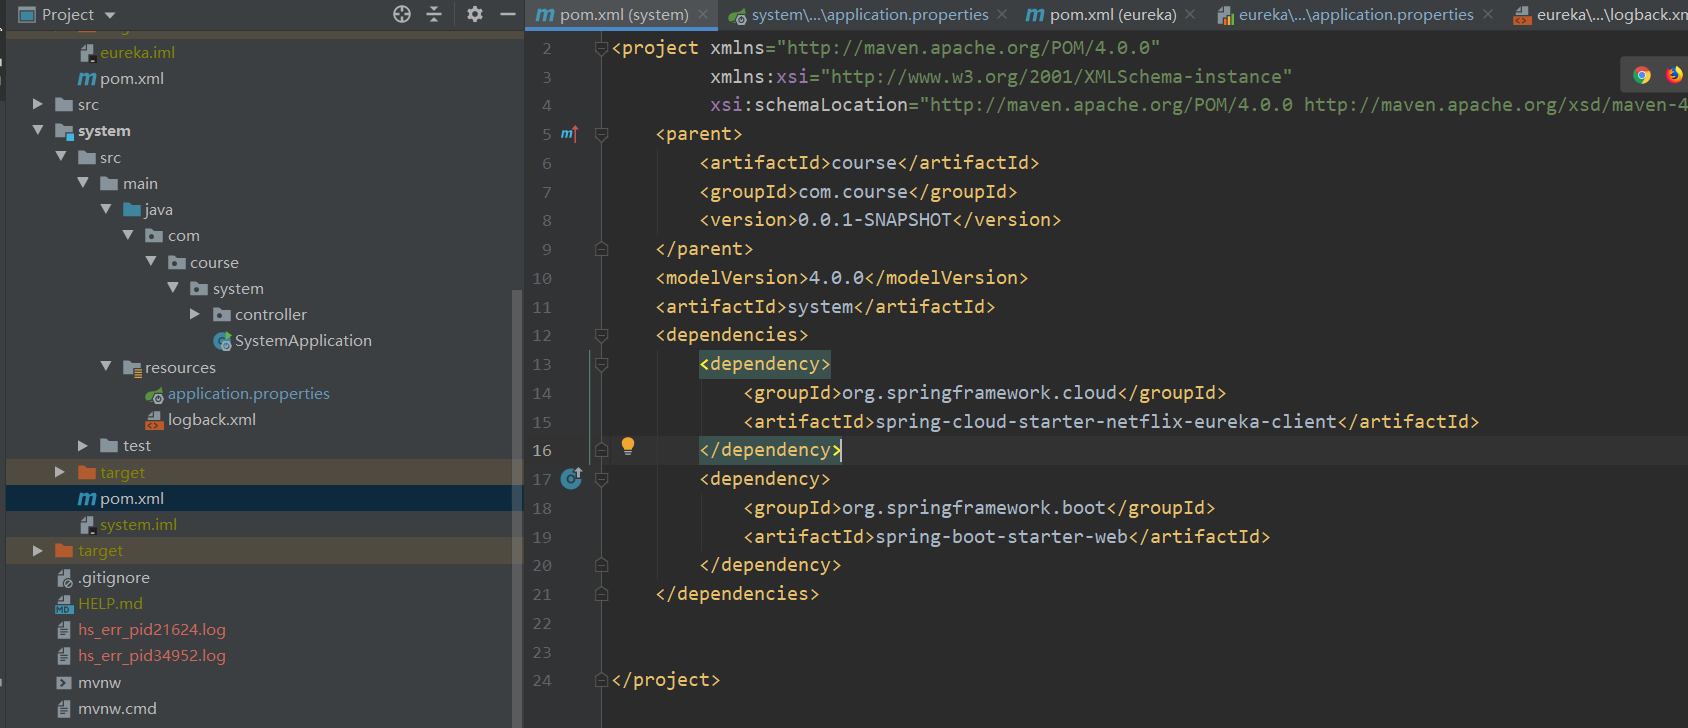Open page in Chrome browser icon
This screenshot has width=1688, height=728.
[x=1642, y=75]
